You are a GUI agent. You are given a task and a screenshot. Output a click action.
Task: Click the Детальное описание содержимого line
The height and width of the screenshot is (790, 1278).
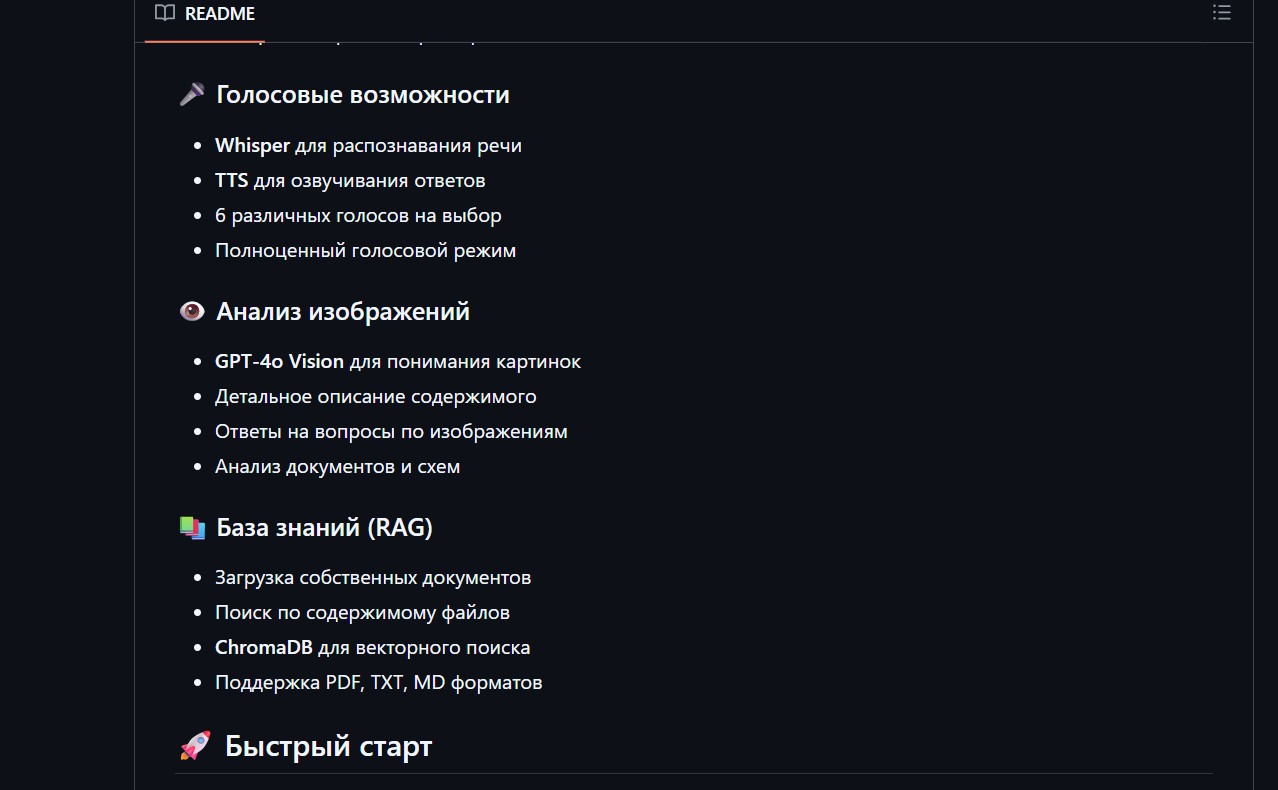375,397
